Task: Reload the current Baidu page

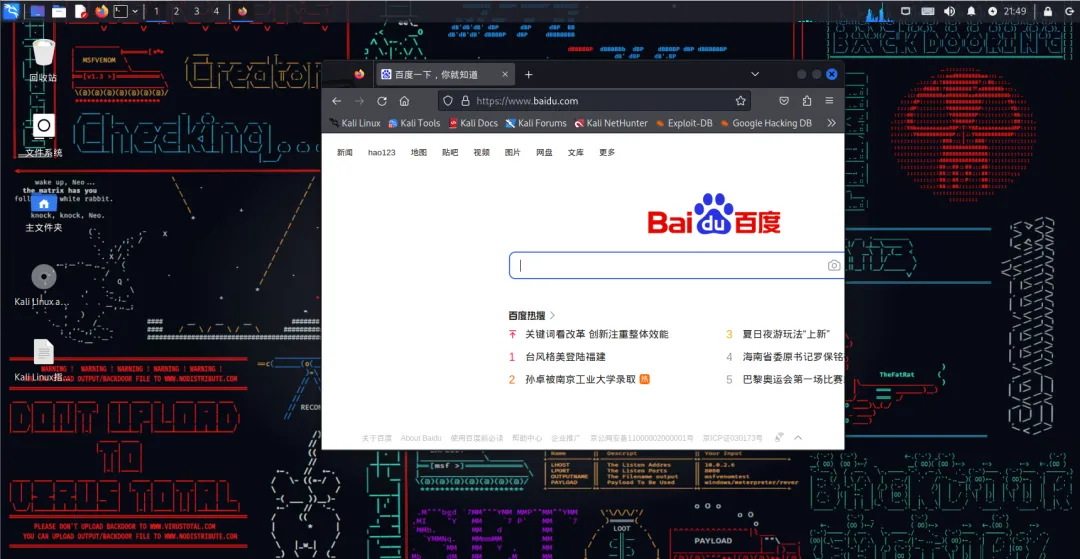Action: coord(382,101)
